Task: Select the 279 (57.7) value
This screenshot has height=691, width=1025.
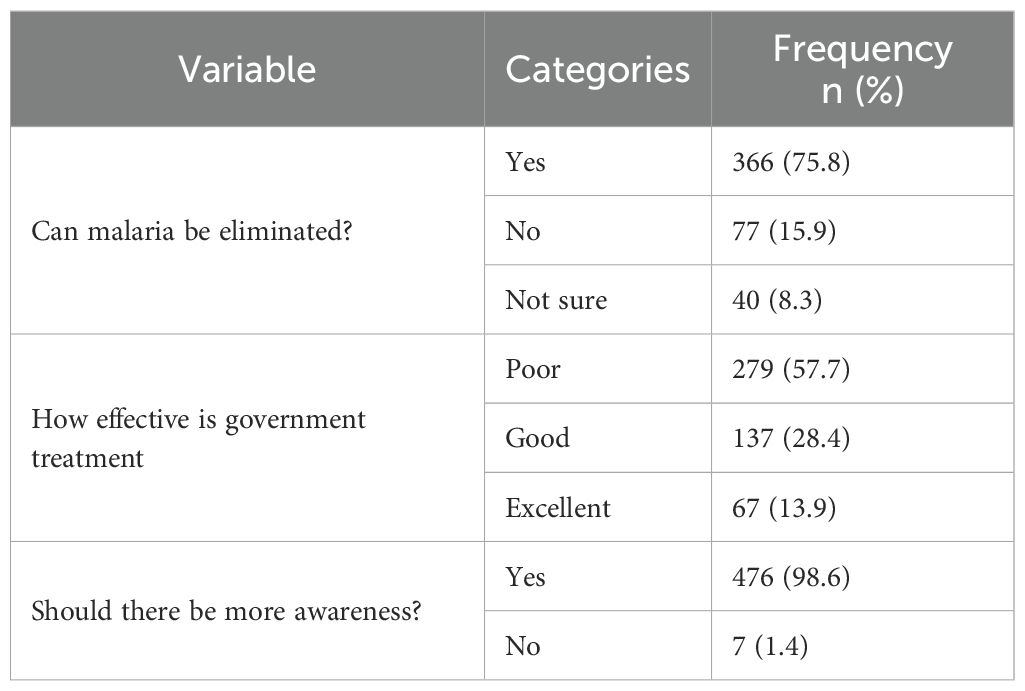Action: (x=791, y=369)
